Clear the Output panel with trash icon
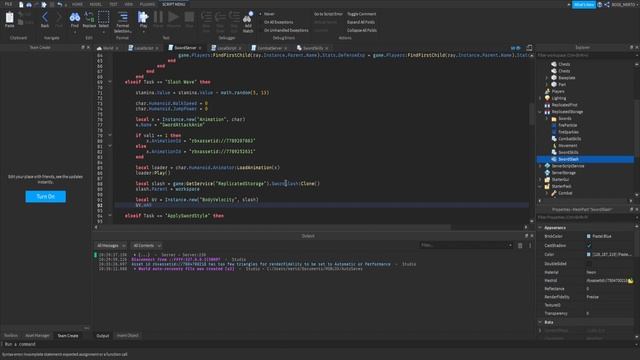Viewport: 640px width, 360px height. (x=520, y=245)
